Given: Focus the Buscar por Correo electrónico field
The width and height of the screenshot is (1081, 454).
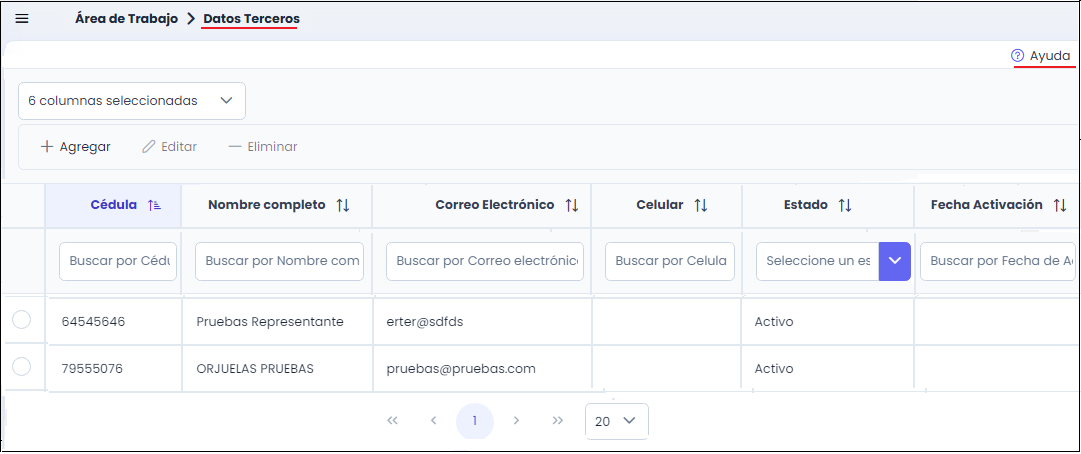Looking at the screenshot, I should [485, 261].
